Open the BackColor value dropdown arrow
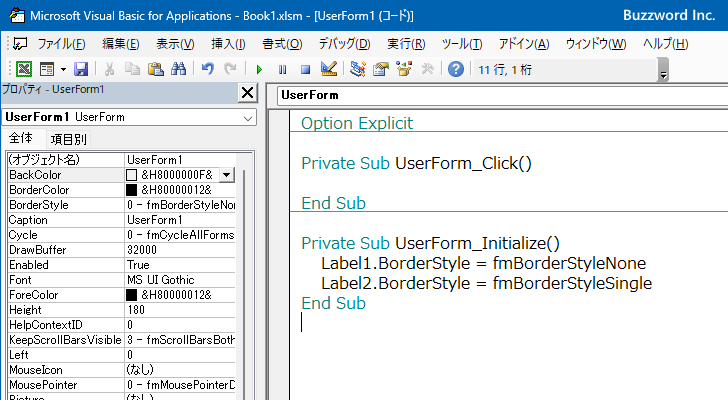The width and height of the screenshot is (728, 400). (x=227, y=175)
